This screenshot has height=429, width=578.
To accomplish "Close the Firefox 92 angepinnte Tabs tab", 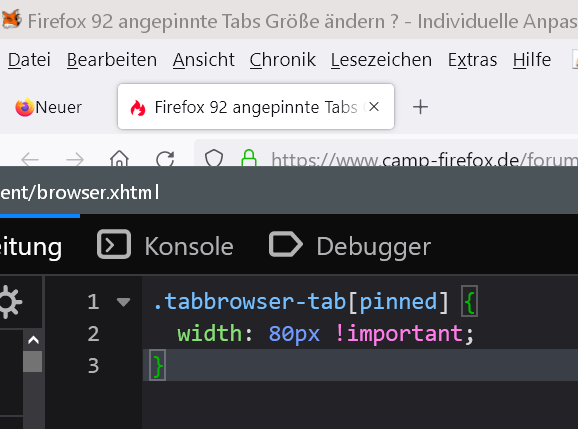I will (x=374, y=107).
